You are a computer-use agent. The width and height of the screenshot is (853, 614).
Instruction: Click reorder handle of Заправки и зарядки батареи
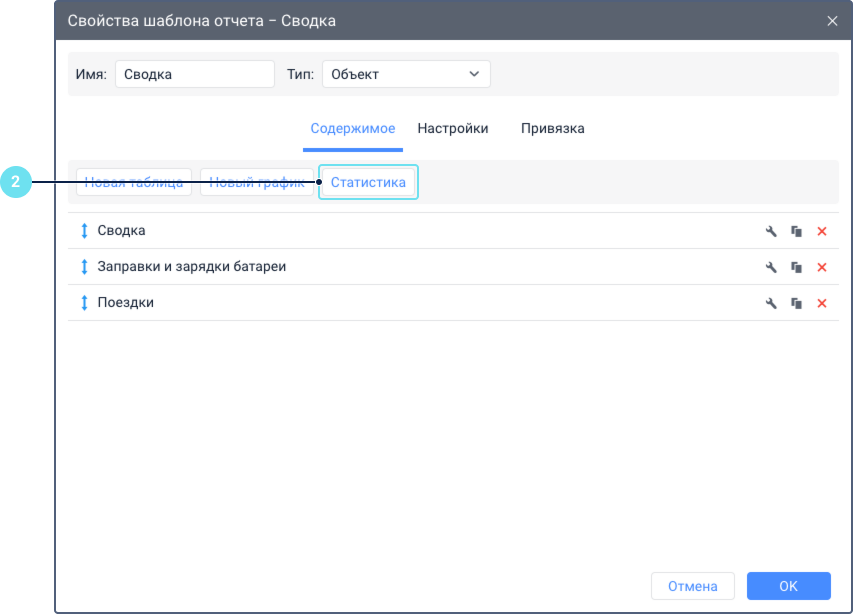(x=84, y=267)
